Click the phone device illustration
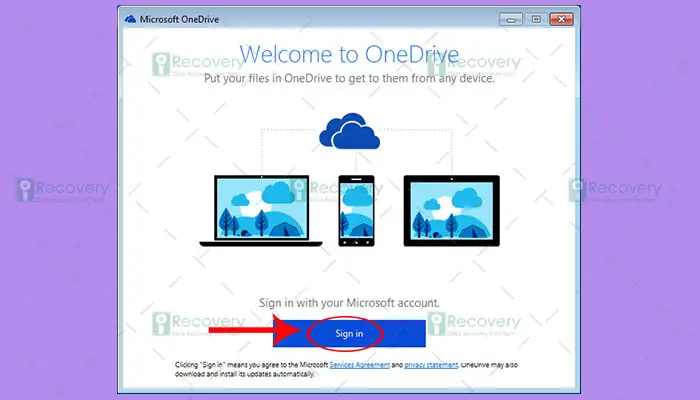700x400 pixels. (x=356, y=211)
